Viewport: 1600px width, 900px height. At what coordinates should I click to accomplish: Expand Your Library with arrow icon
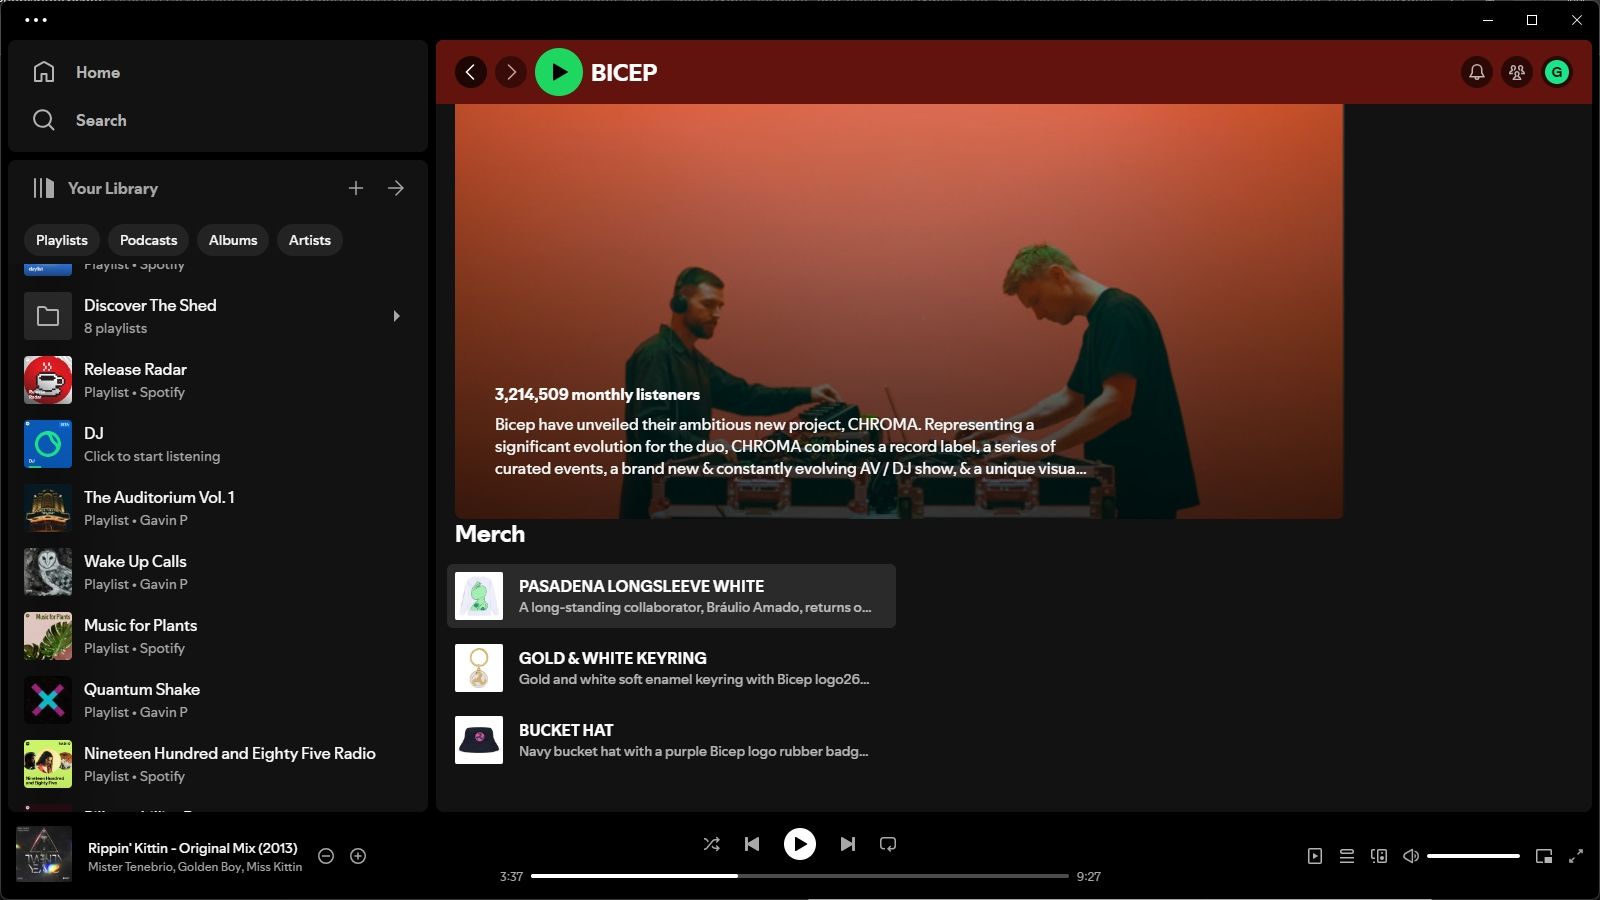pos(396,188)
